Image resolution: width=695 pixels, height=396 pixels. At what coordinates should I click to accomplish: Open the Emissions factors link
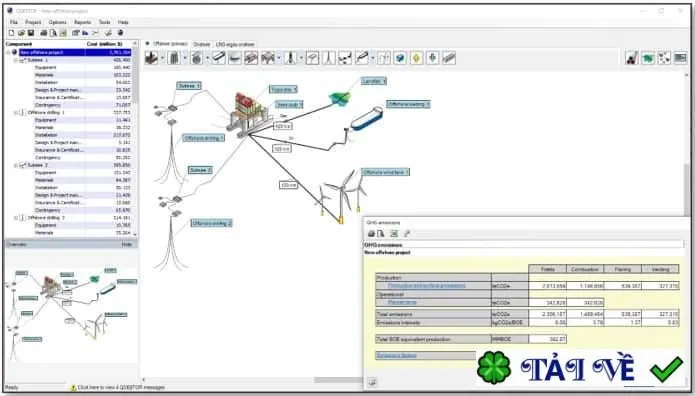[x=396, y=355]
